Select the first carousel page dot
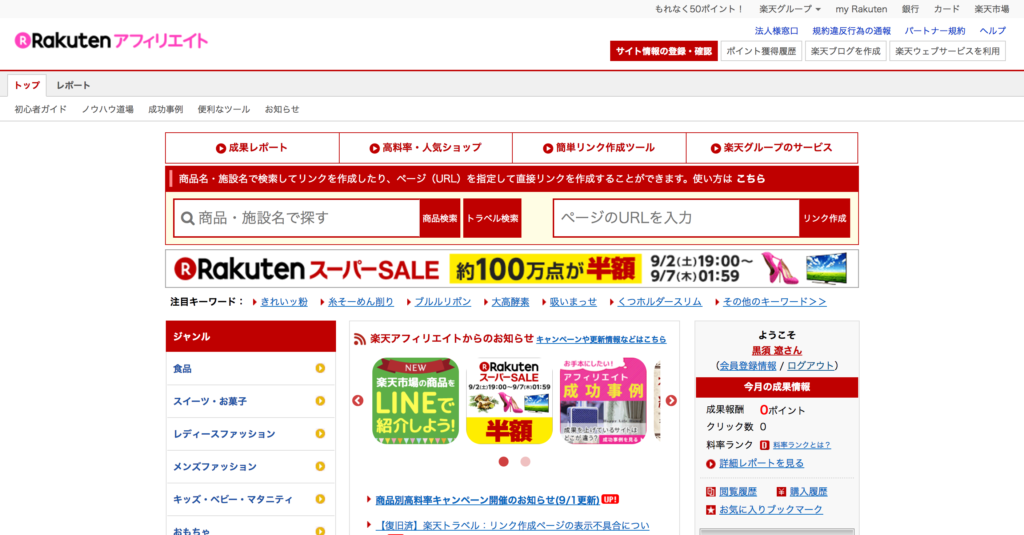 504,461
